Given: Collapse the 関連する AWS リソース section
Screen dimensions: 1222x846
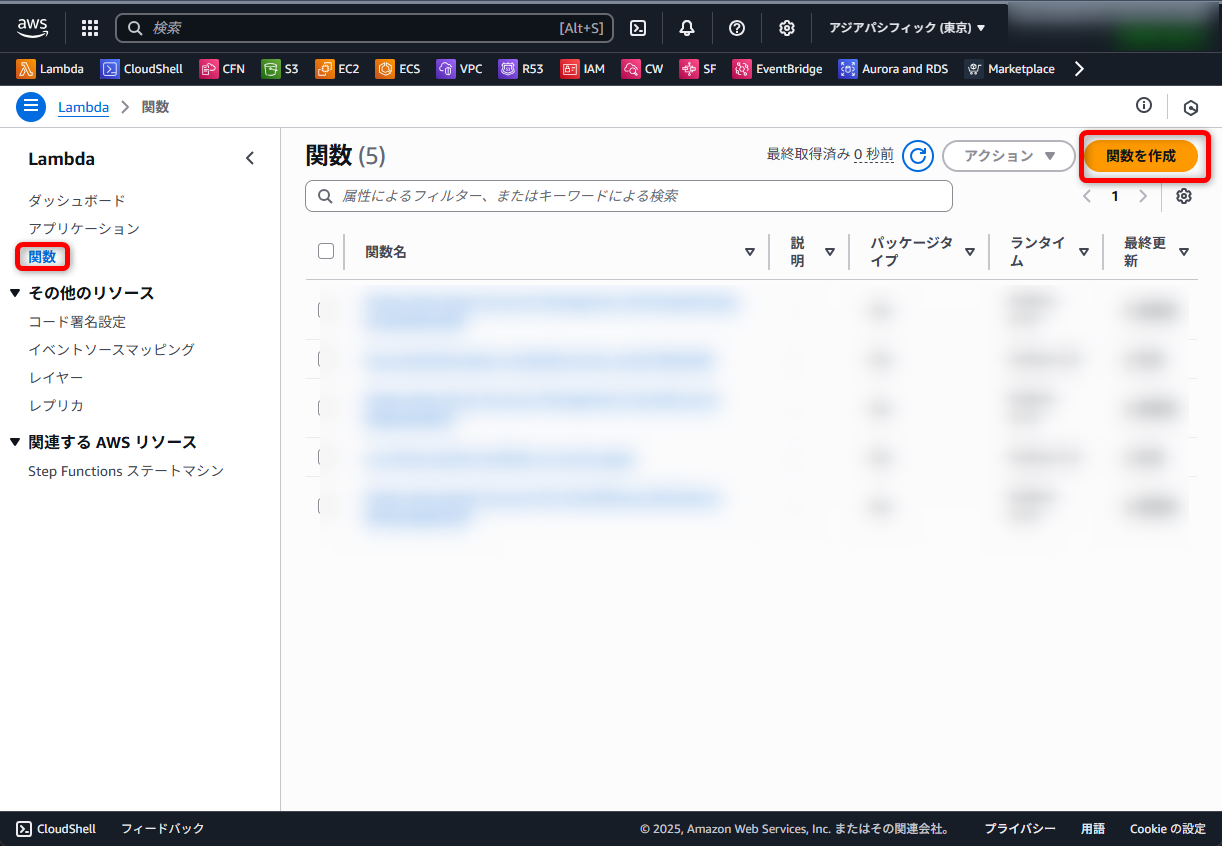Looking at the screenshot, I should click(15, 442).
